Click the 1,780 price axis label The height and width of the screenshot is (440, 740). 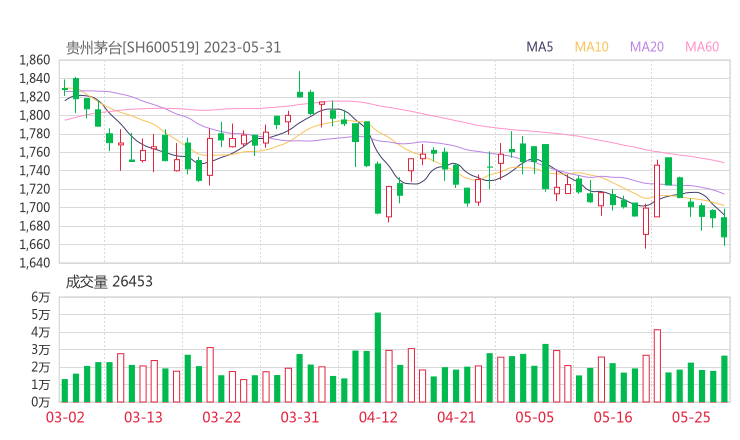(34, 134)
